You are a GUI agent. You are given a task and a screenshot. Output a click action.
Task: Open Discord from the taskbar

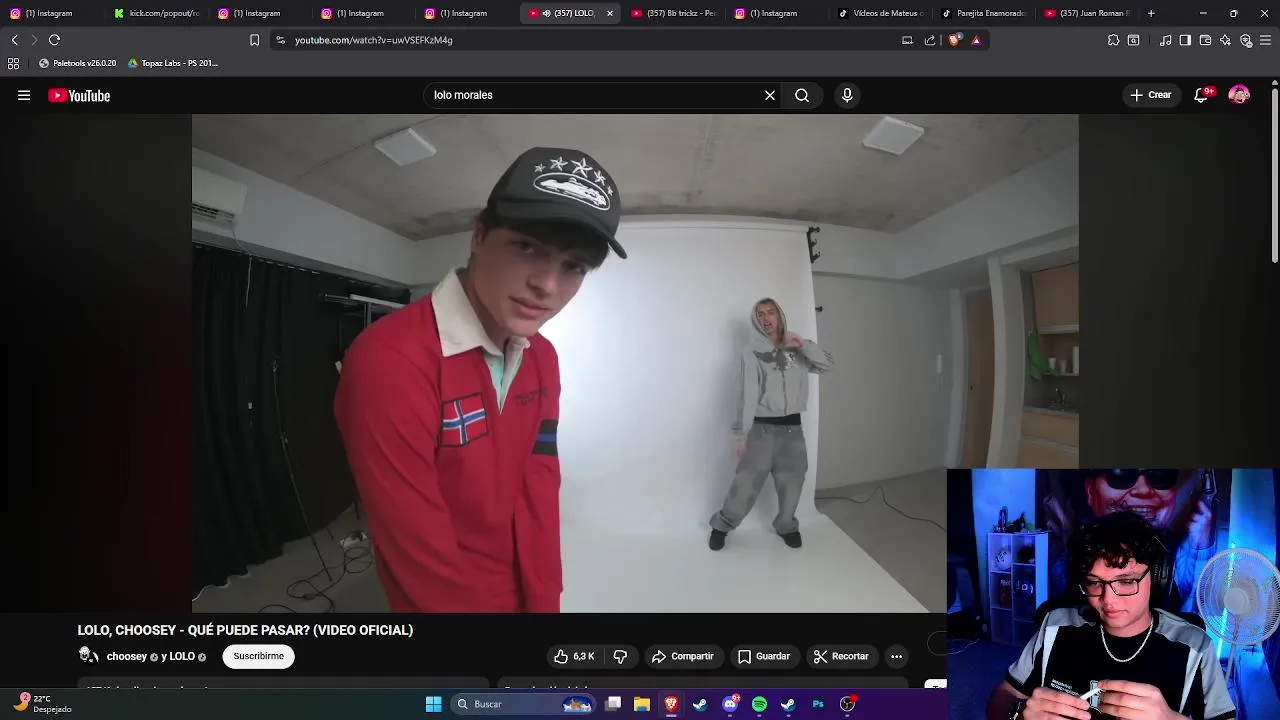click(x=730, y=704)
